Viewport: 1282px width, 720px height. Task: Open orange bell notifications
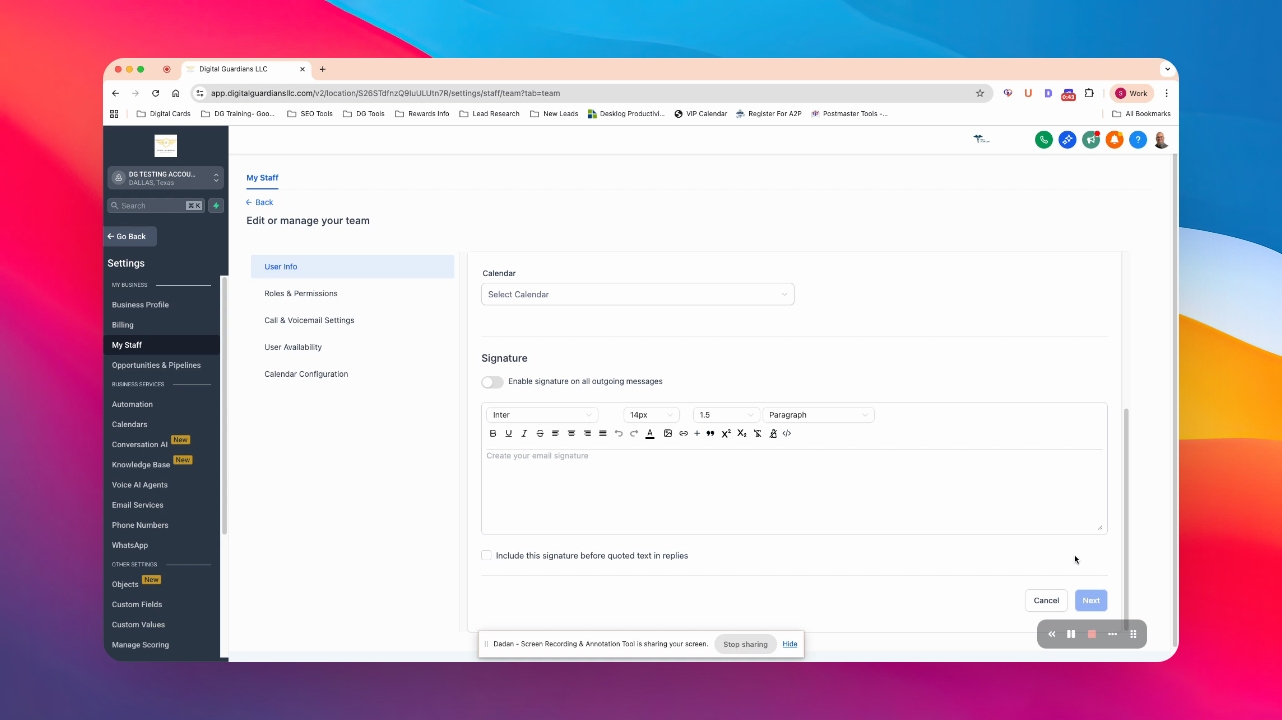(1114, 140)
